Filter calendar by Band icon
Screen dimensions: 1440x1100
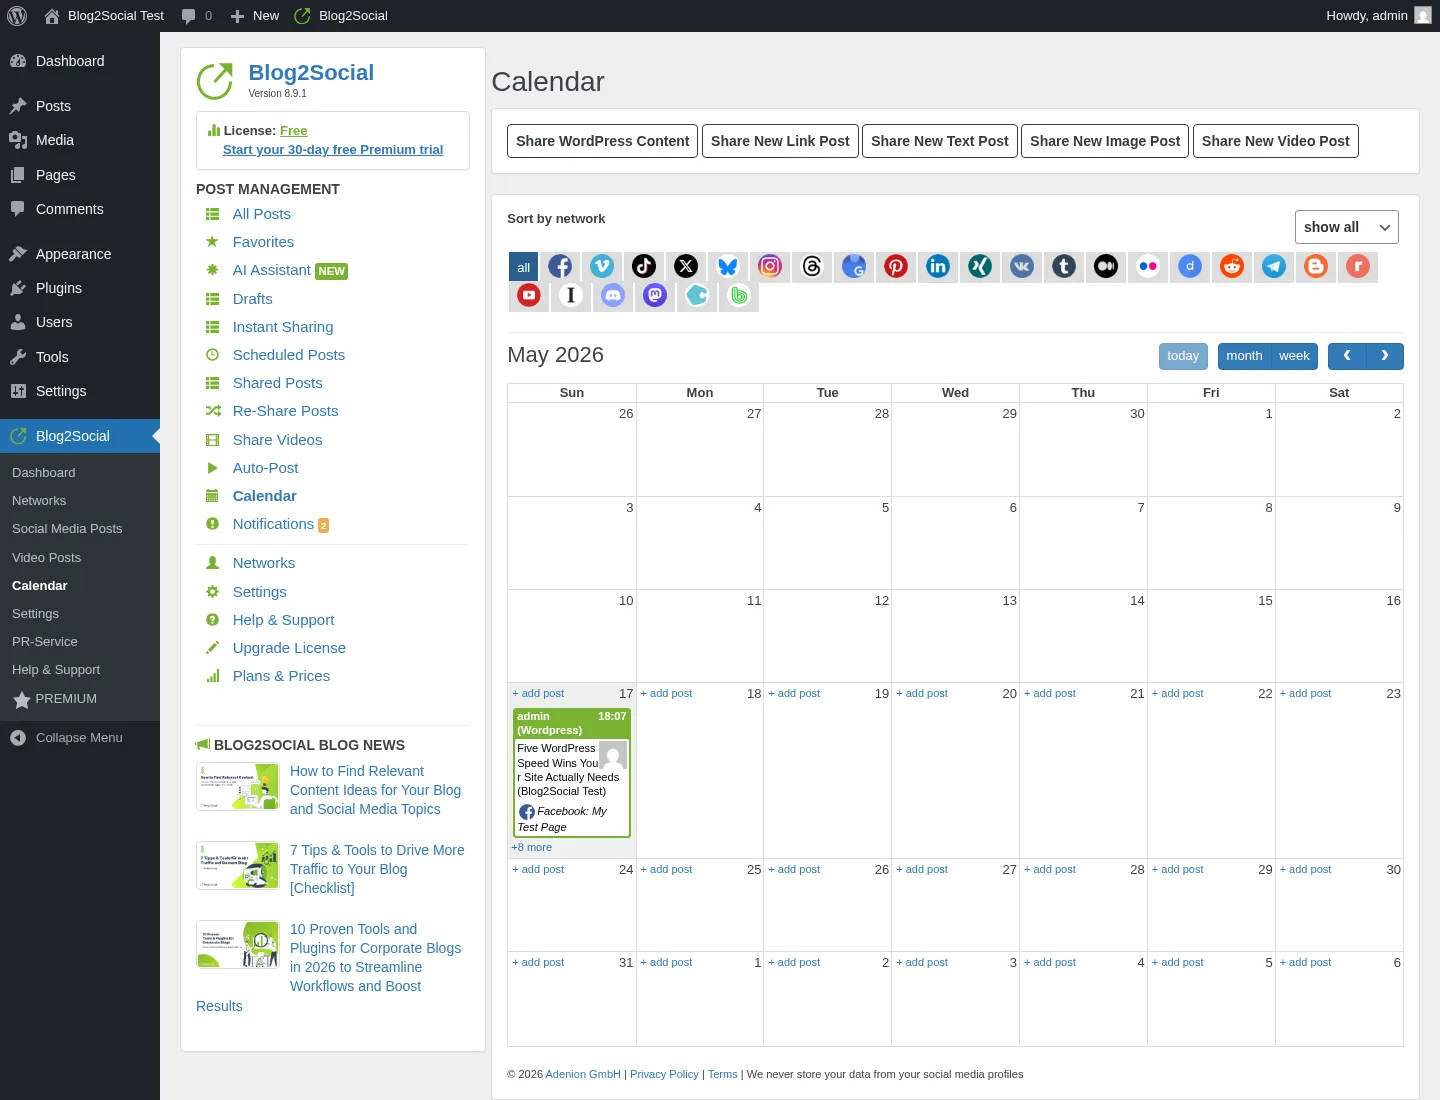click(x=739, y=295)
